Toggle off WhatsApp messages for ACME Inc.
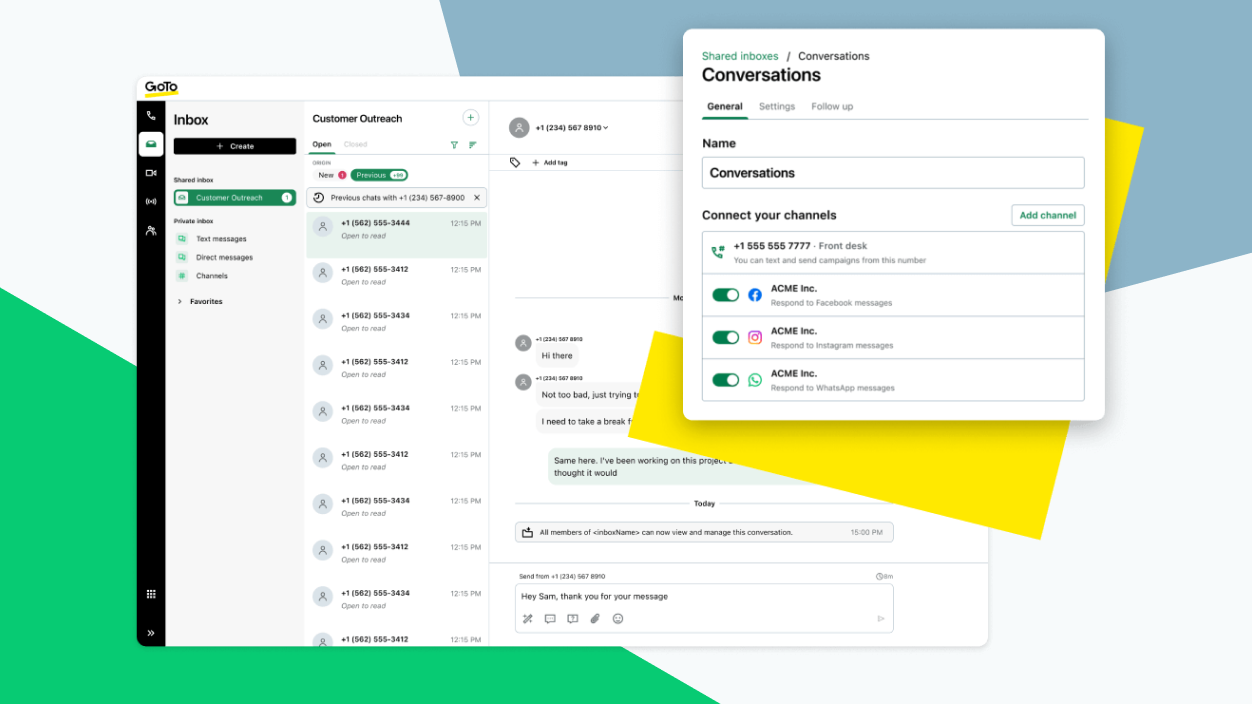This screenshot has height=704, width=1252. (x=725, y=380)
